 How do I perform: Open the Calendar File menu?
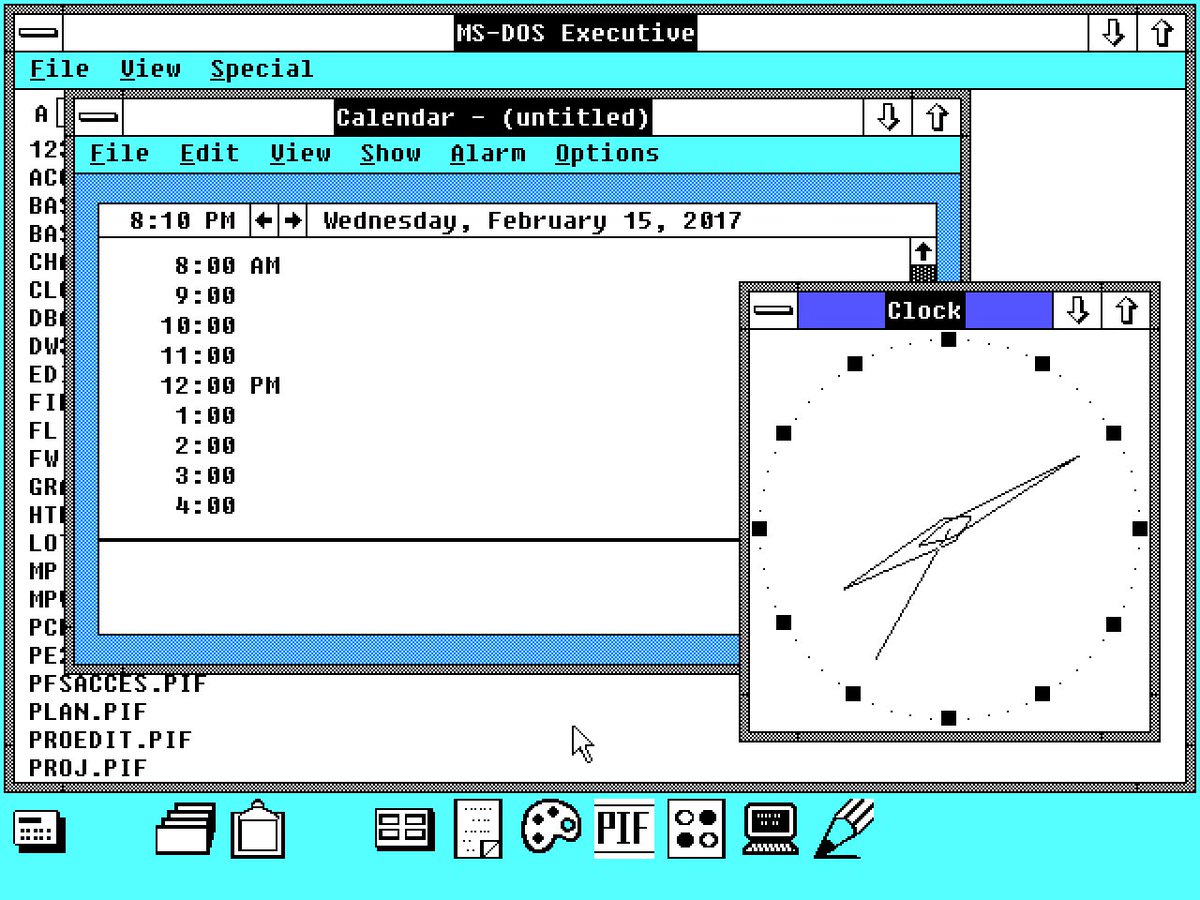click(x=119, y=154)
